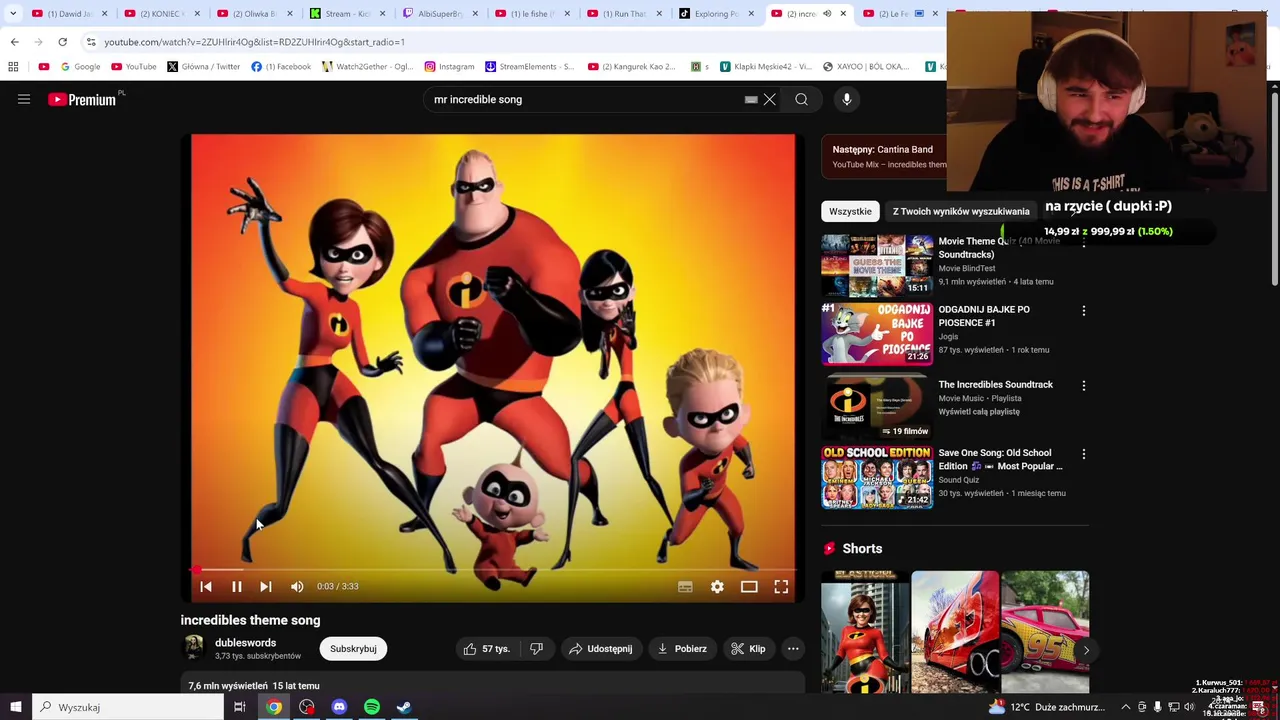The image size is (1280, 720).
Task: Like the video with 57 tys. thumbs up
Action: (x=486, y=649)
